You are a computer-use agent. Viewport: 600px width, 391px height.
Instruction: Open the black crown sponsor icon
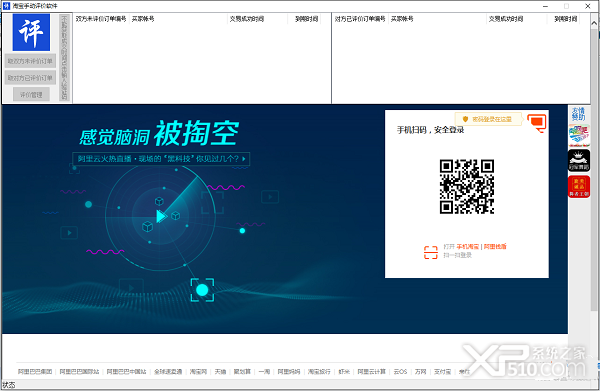point(579,160)
